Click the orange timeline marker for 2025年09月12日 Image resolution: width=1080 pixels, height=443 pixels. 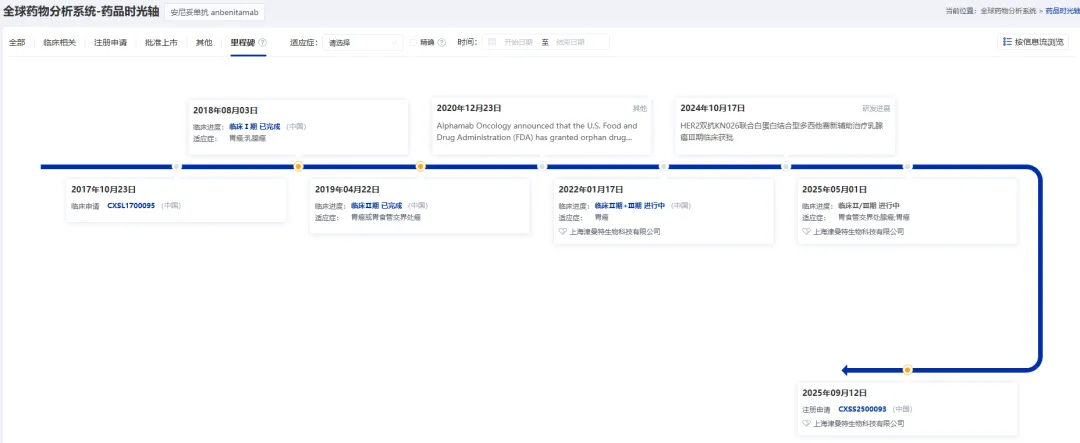point(907,370)
